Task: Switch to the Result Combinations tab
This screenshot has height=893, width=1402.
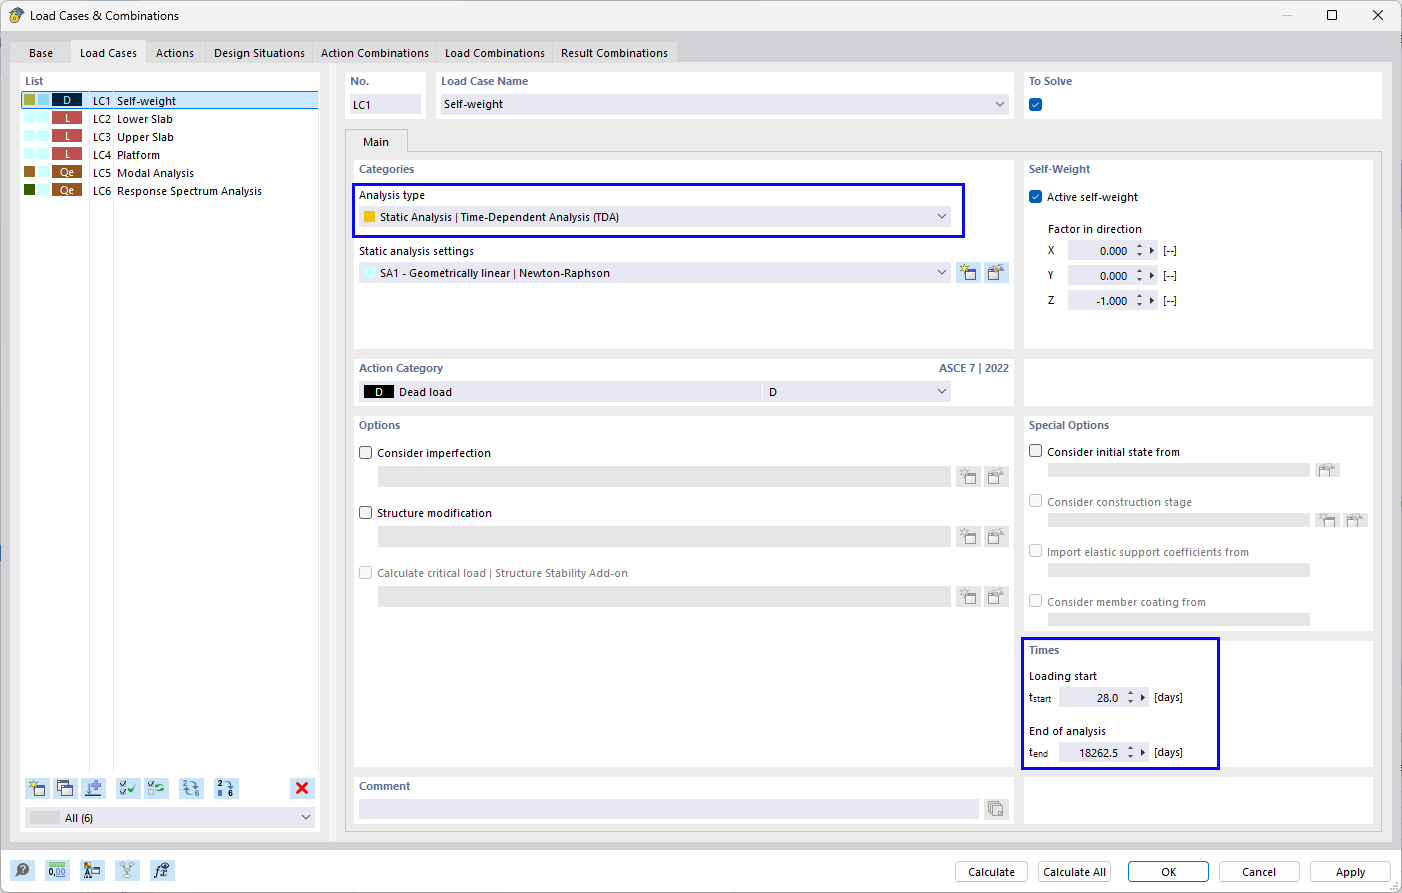Action: tap(614, 52)
